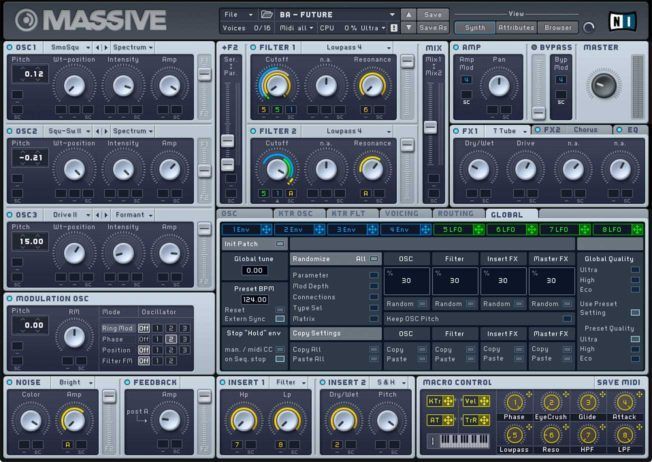Enable Extern Sync checkbox
652x462 pixels.
coord(280,319)
